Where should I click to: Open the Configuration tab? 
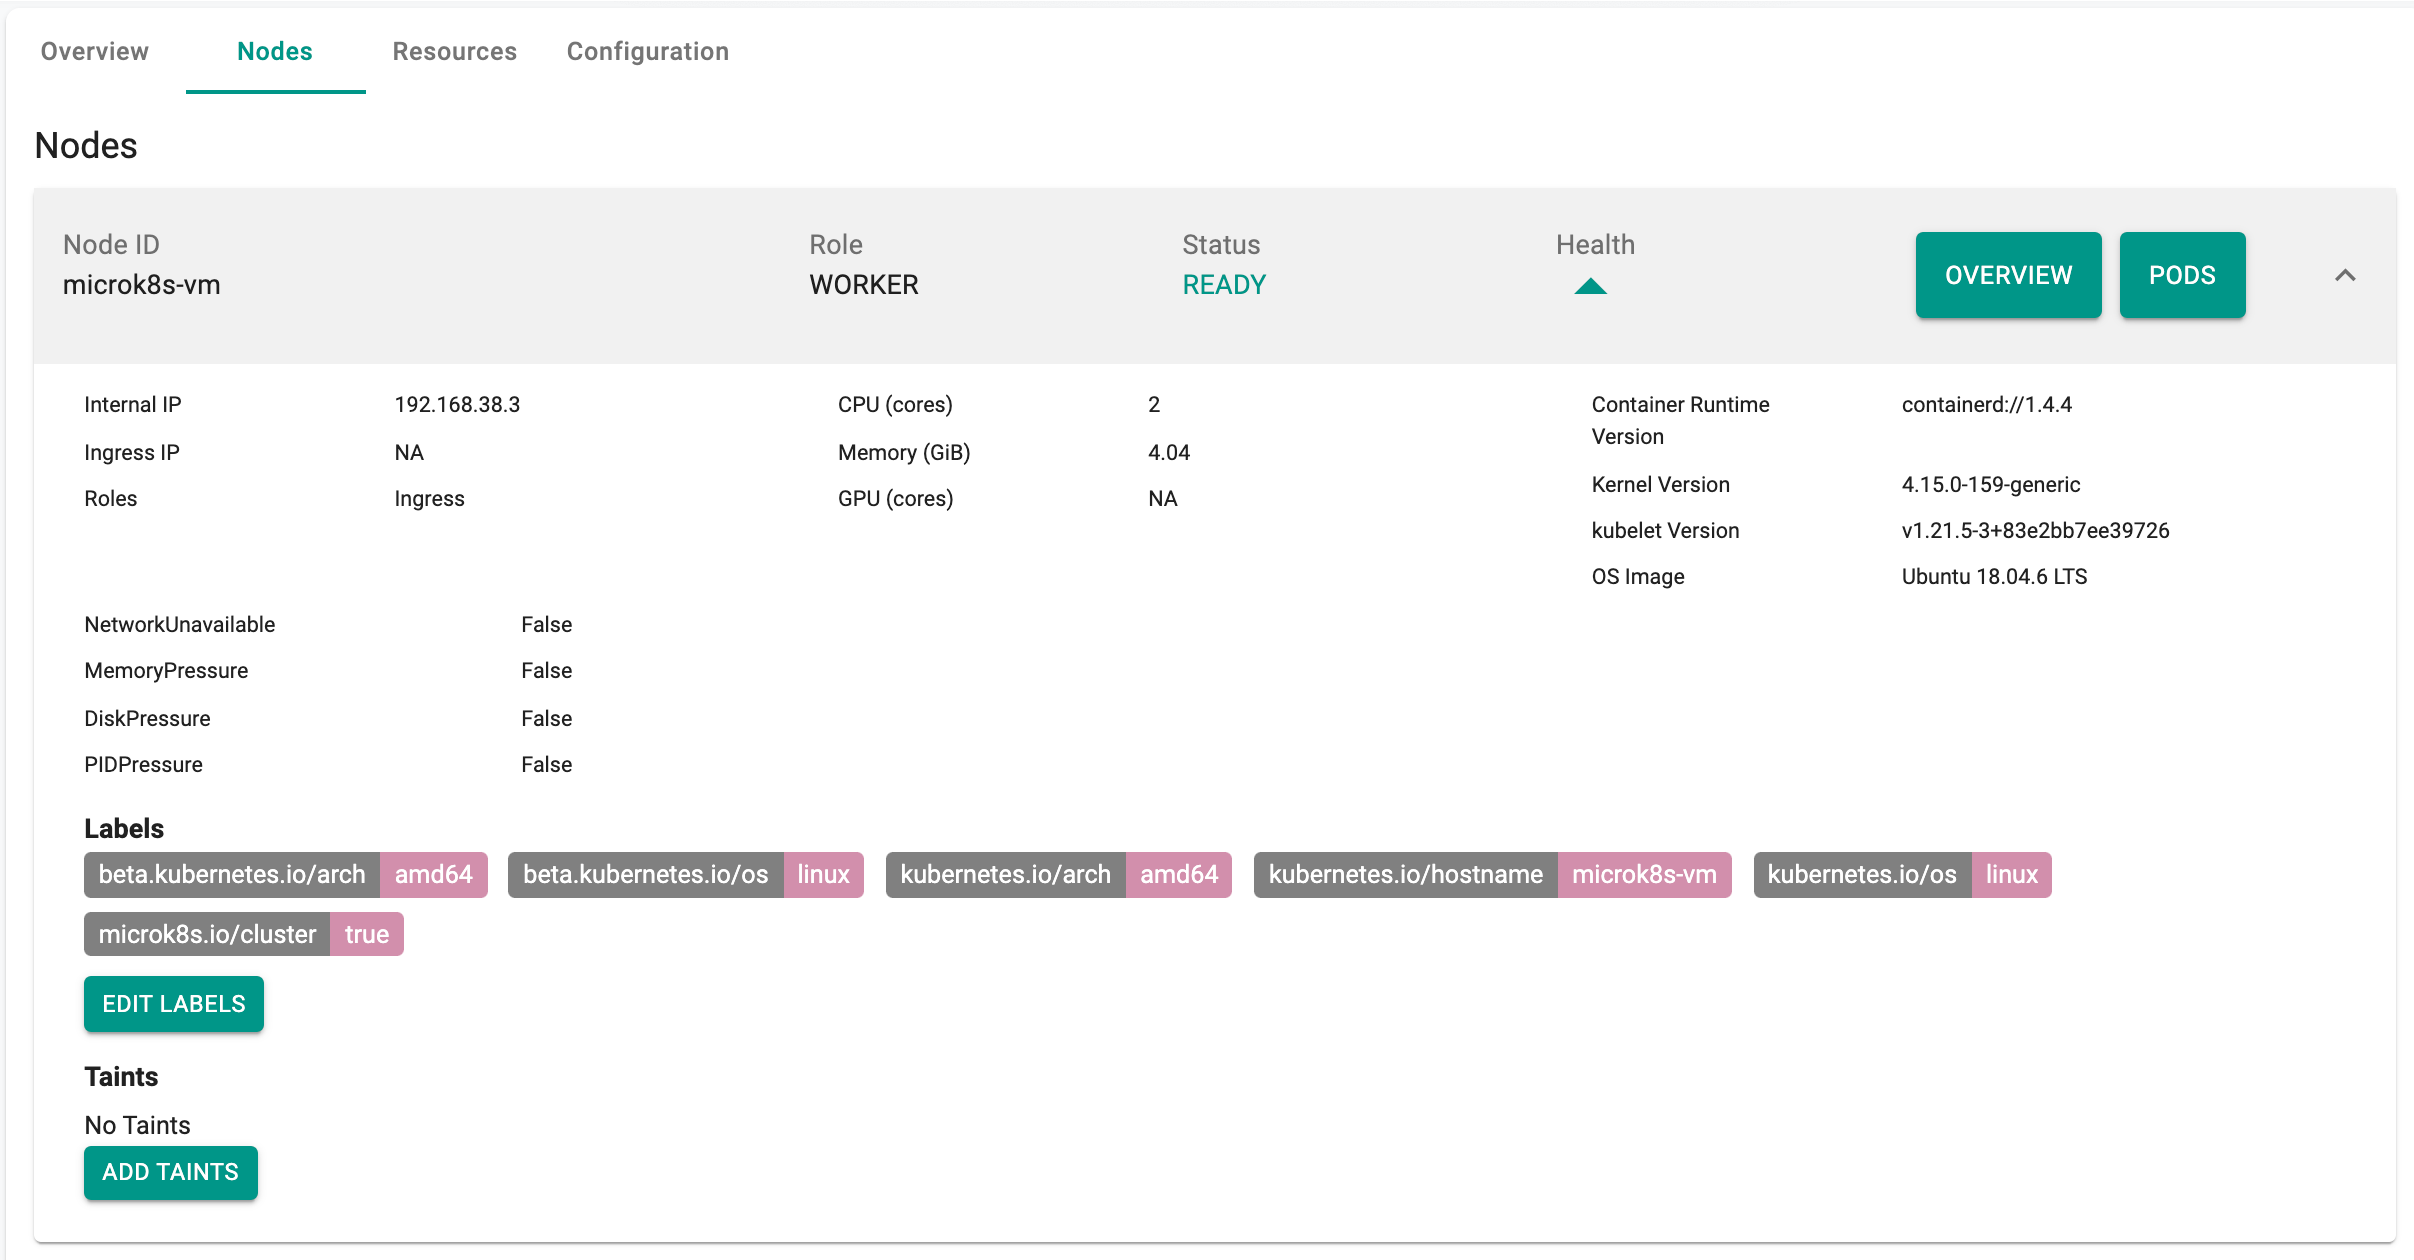648,51
